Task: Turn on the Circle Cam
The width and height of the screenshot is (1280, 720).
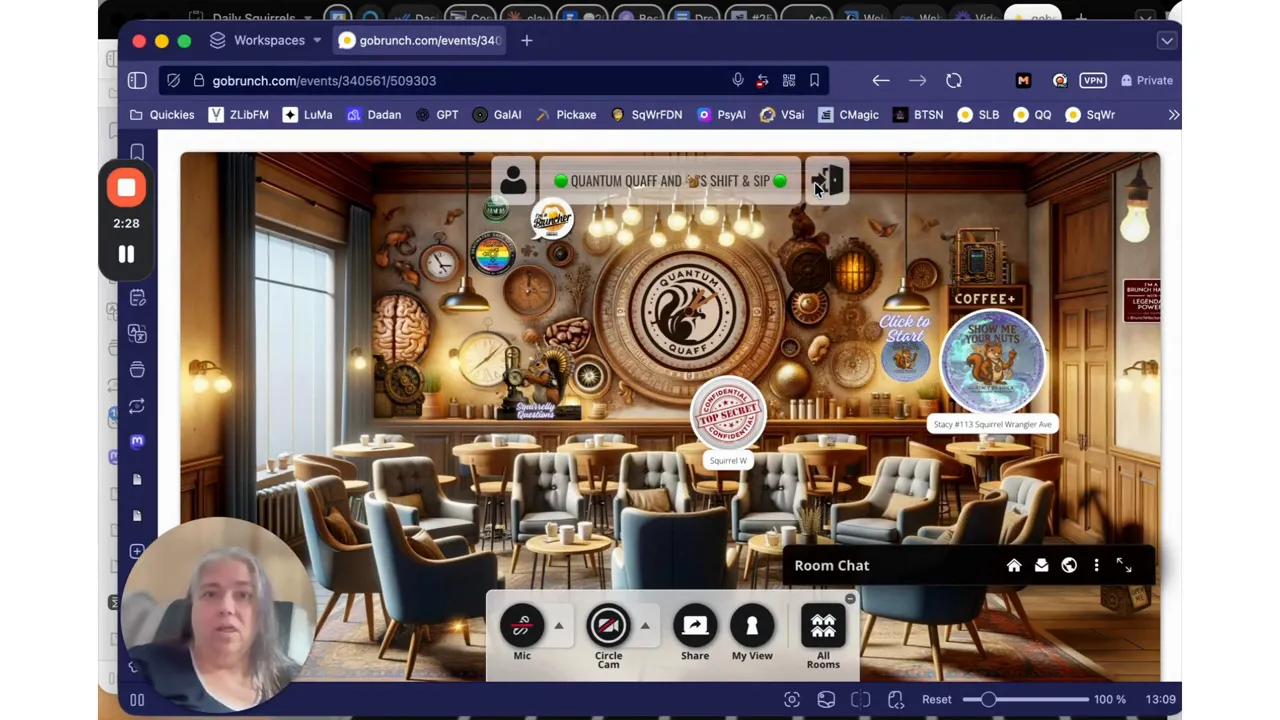Action: tap(608, 626)
